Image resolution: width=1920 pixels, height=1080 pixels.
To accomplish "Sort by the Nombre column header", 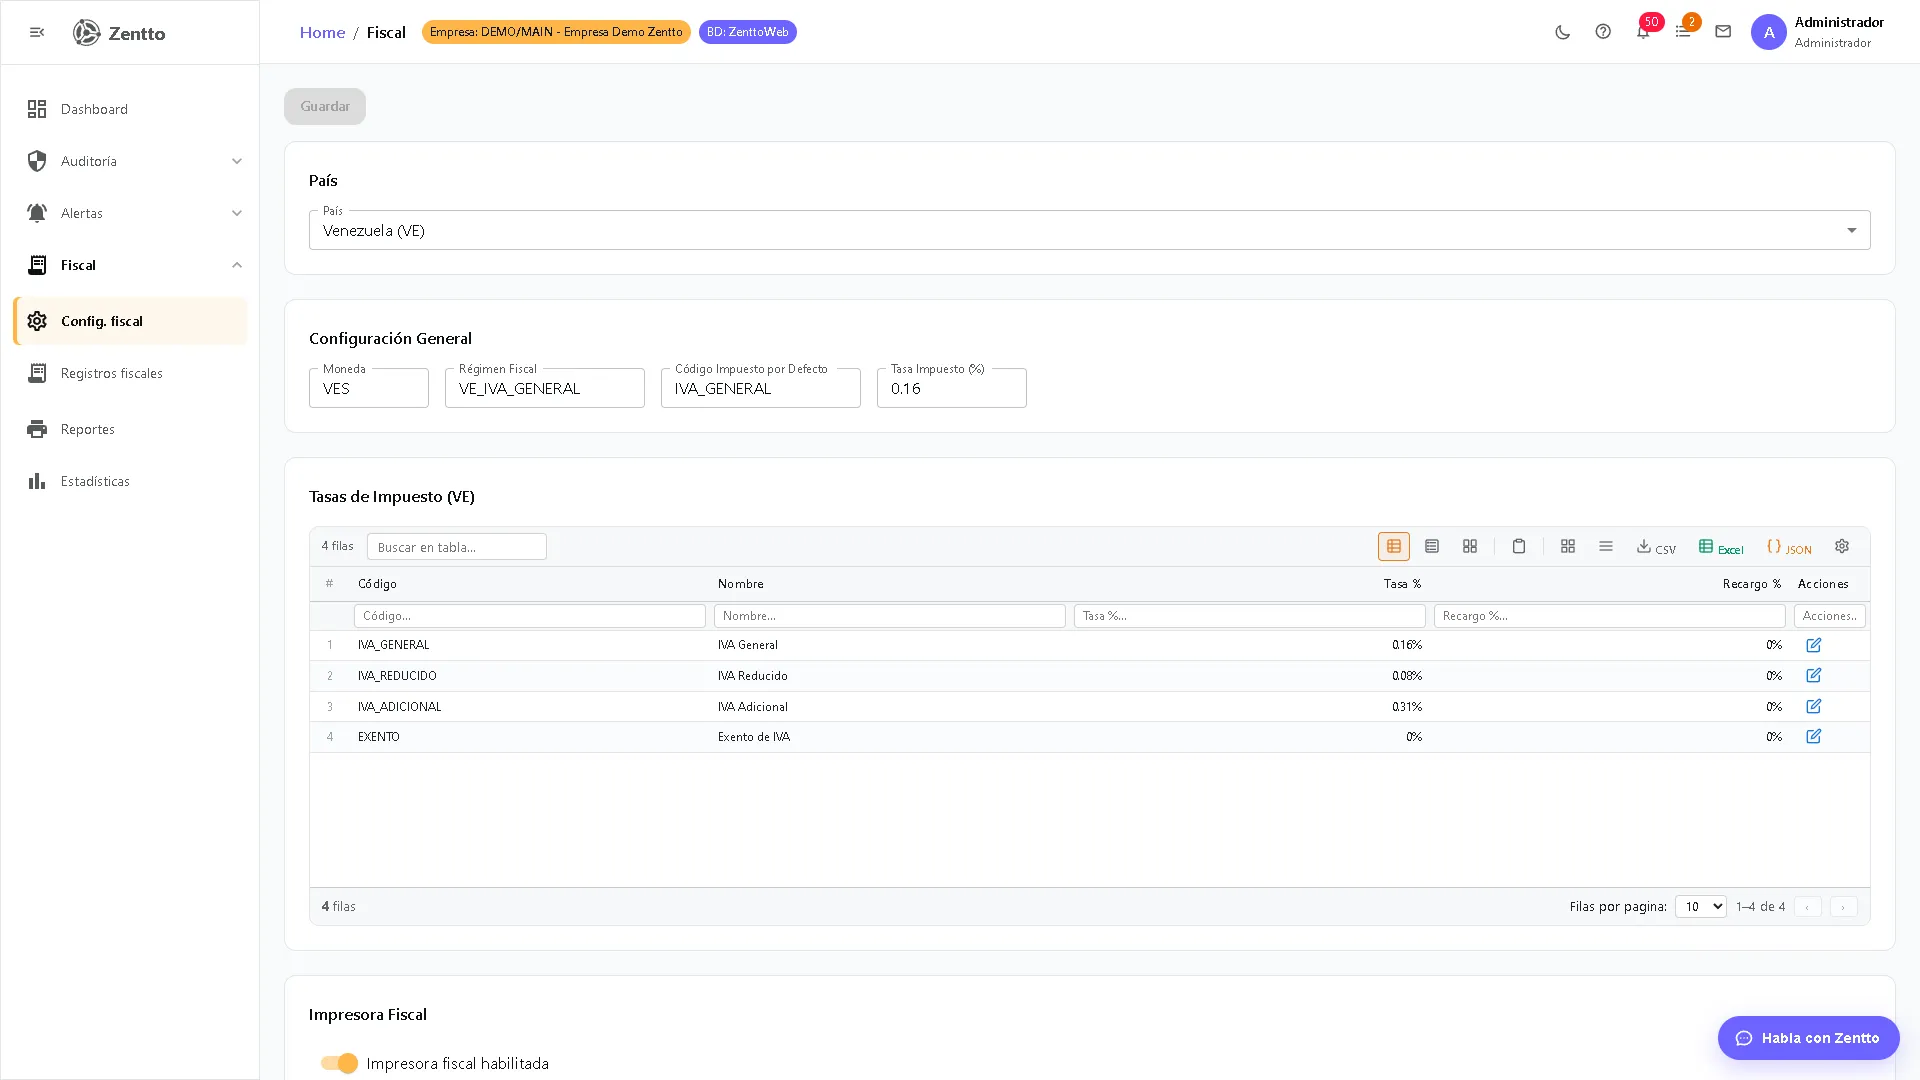I will (x=741, y=584).
